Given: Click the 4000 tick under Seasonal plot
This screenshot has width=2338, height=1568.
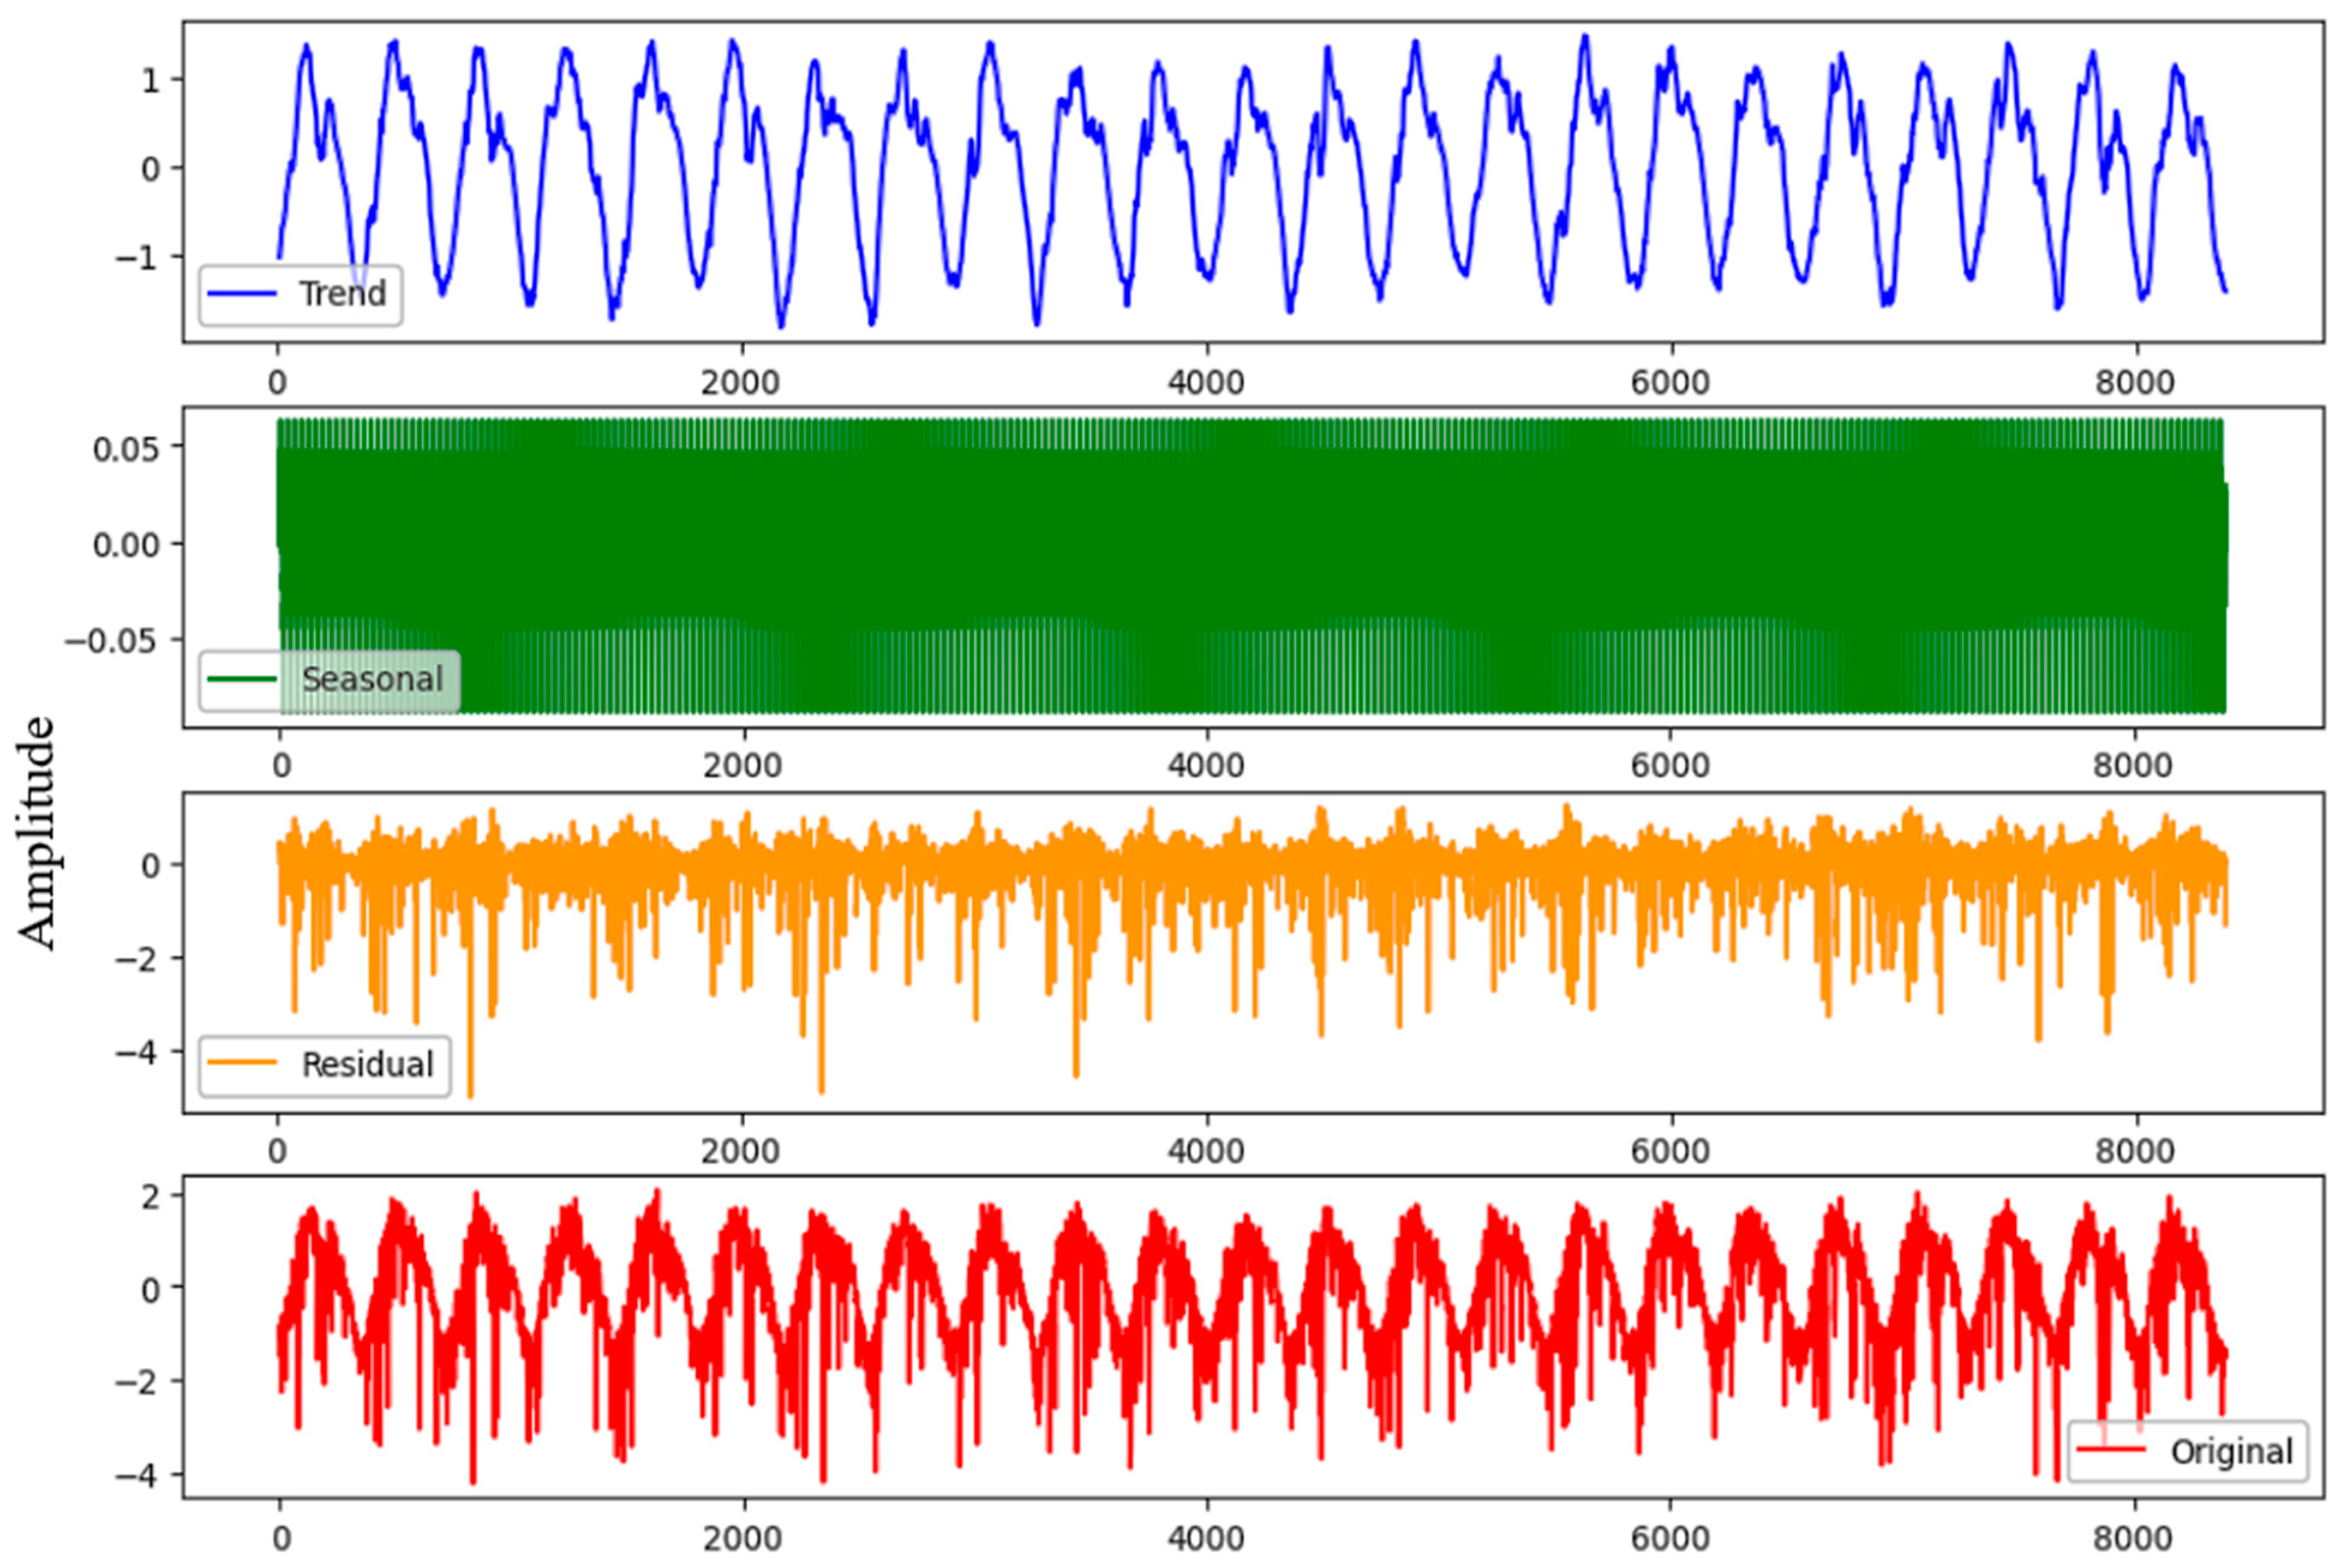Looking at the screenshot, I should point(1206,766).
